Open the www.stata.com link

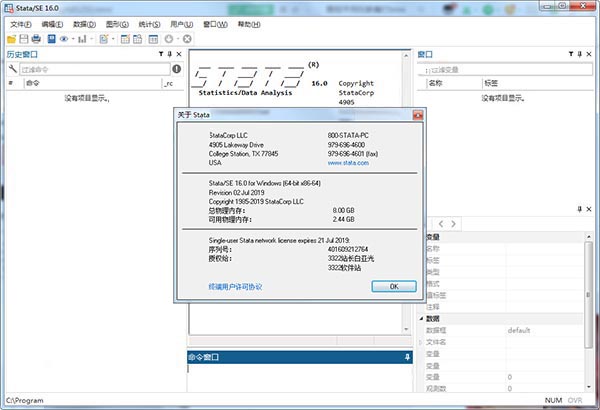click(349, 162)
